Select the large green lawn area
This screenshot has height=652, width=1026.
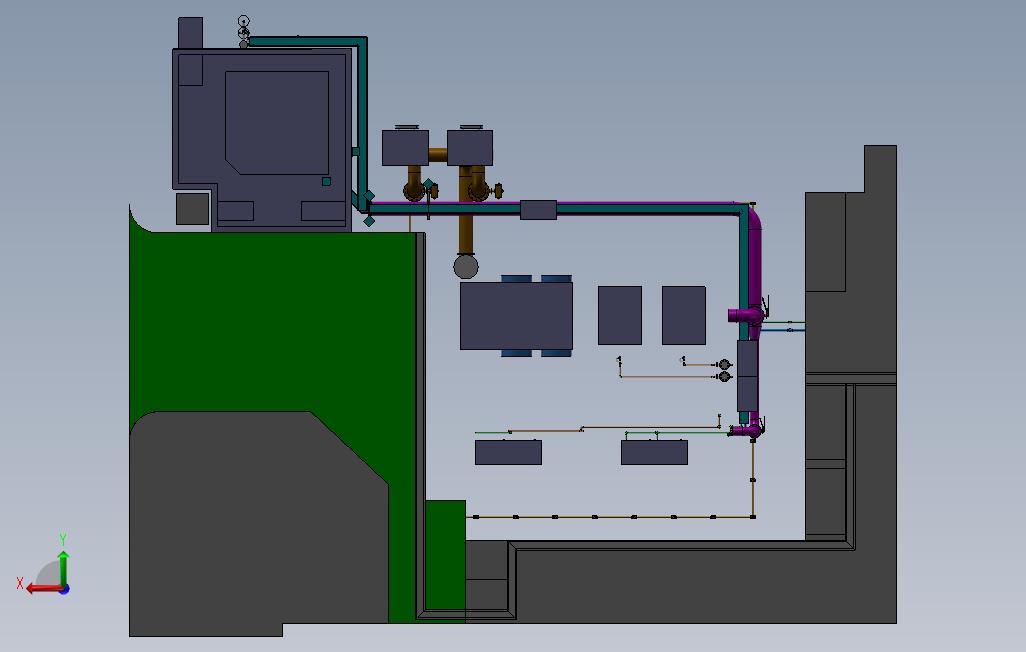pyautogui.click(x=275, y=321)
